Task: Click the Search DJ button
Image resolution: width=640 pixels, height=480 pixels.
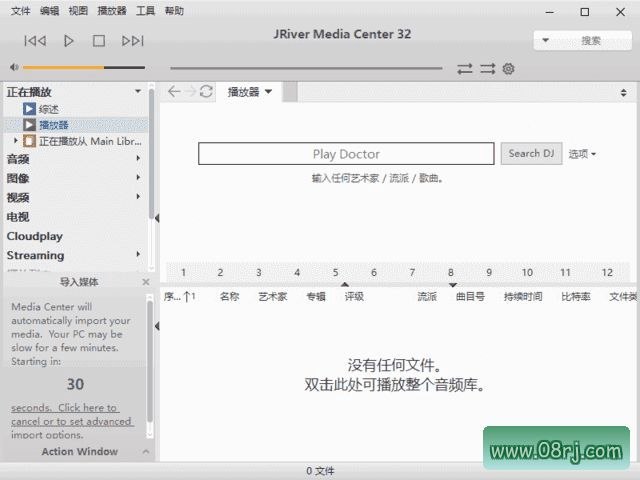Action: click(x=531, y=153)
